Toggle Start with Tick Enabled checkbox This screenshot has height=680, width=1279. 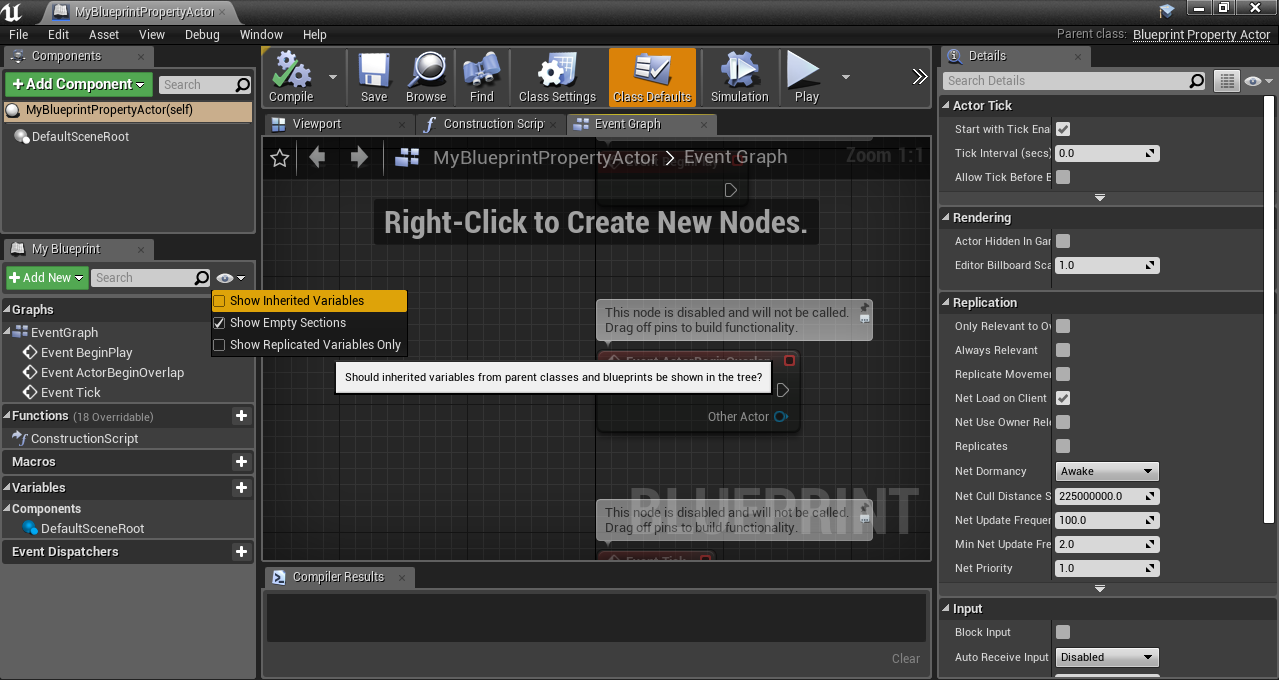1063,129
